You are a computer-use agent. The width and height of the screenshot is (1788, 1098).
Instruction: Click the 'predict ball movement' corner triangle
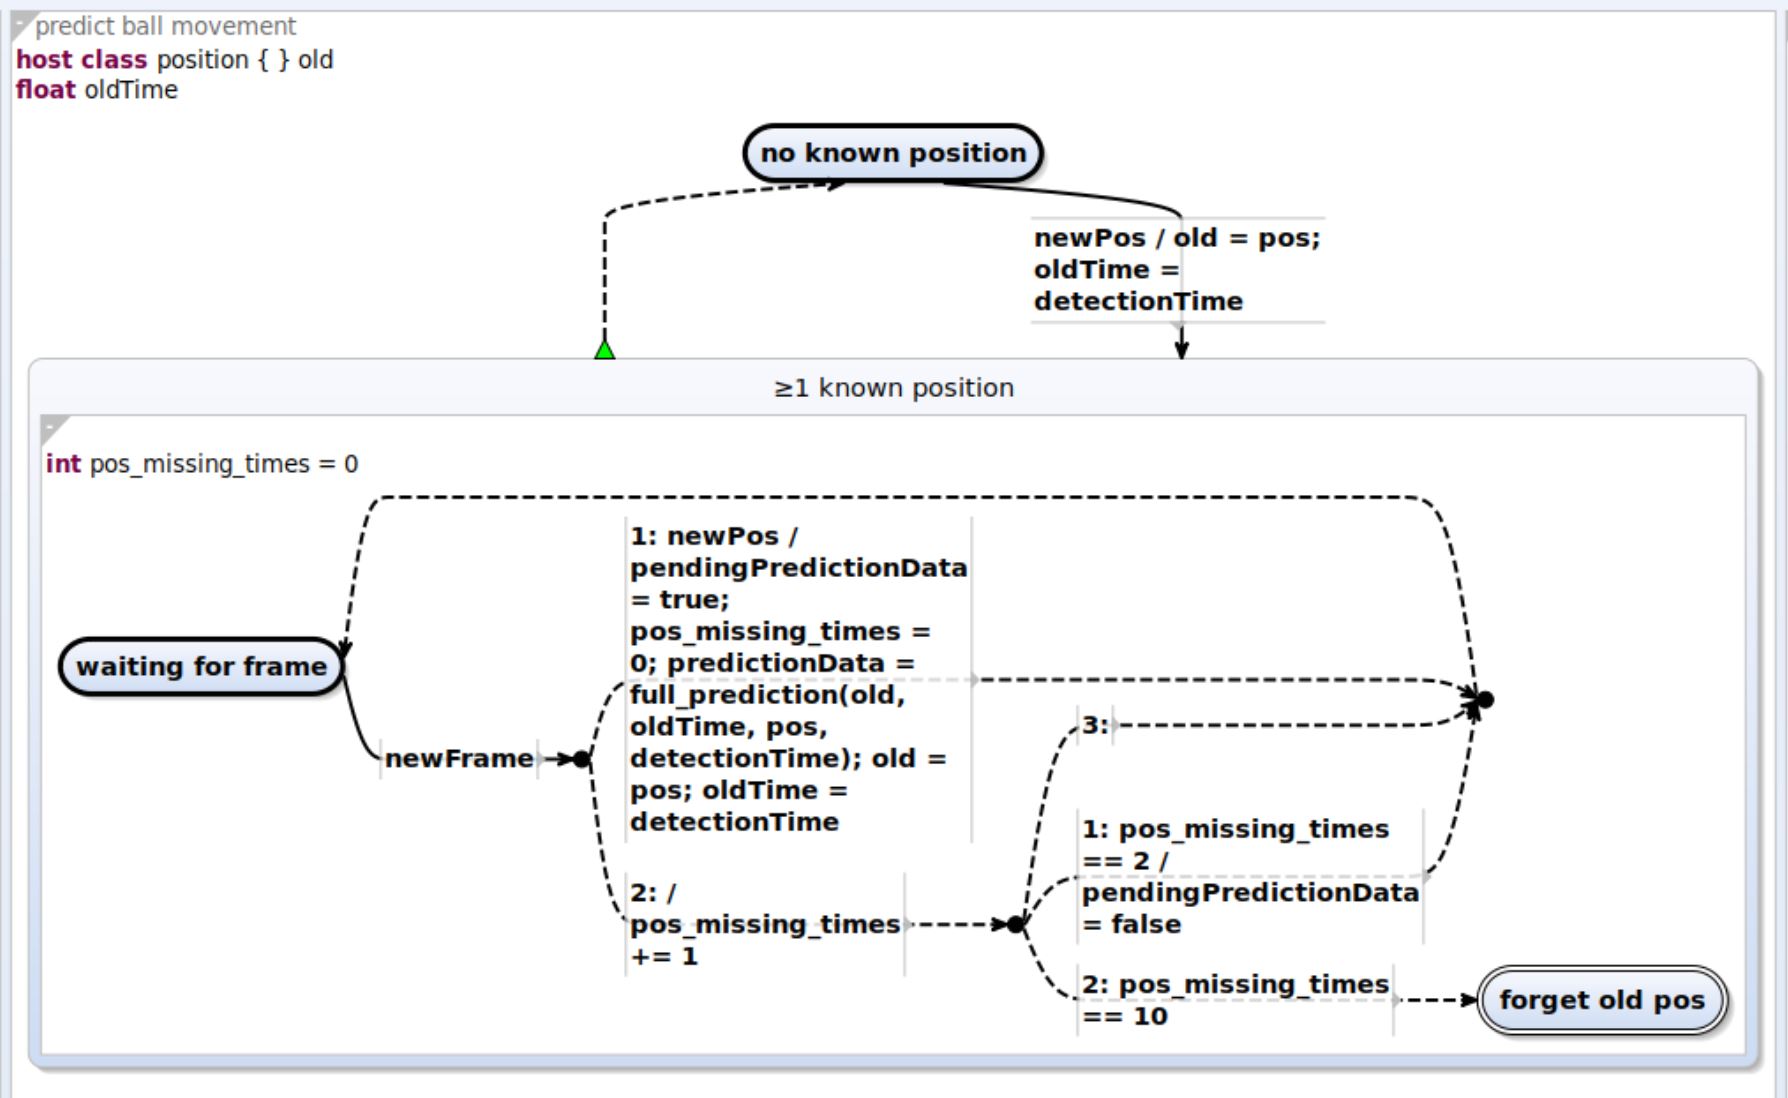point(23,25)
